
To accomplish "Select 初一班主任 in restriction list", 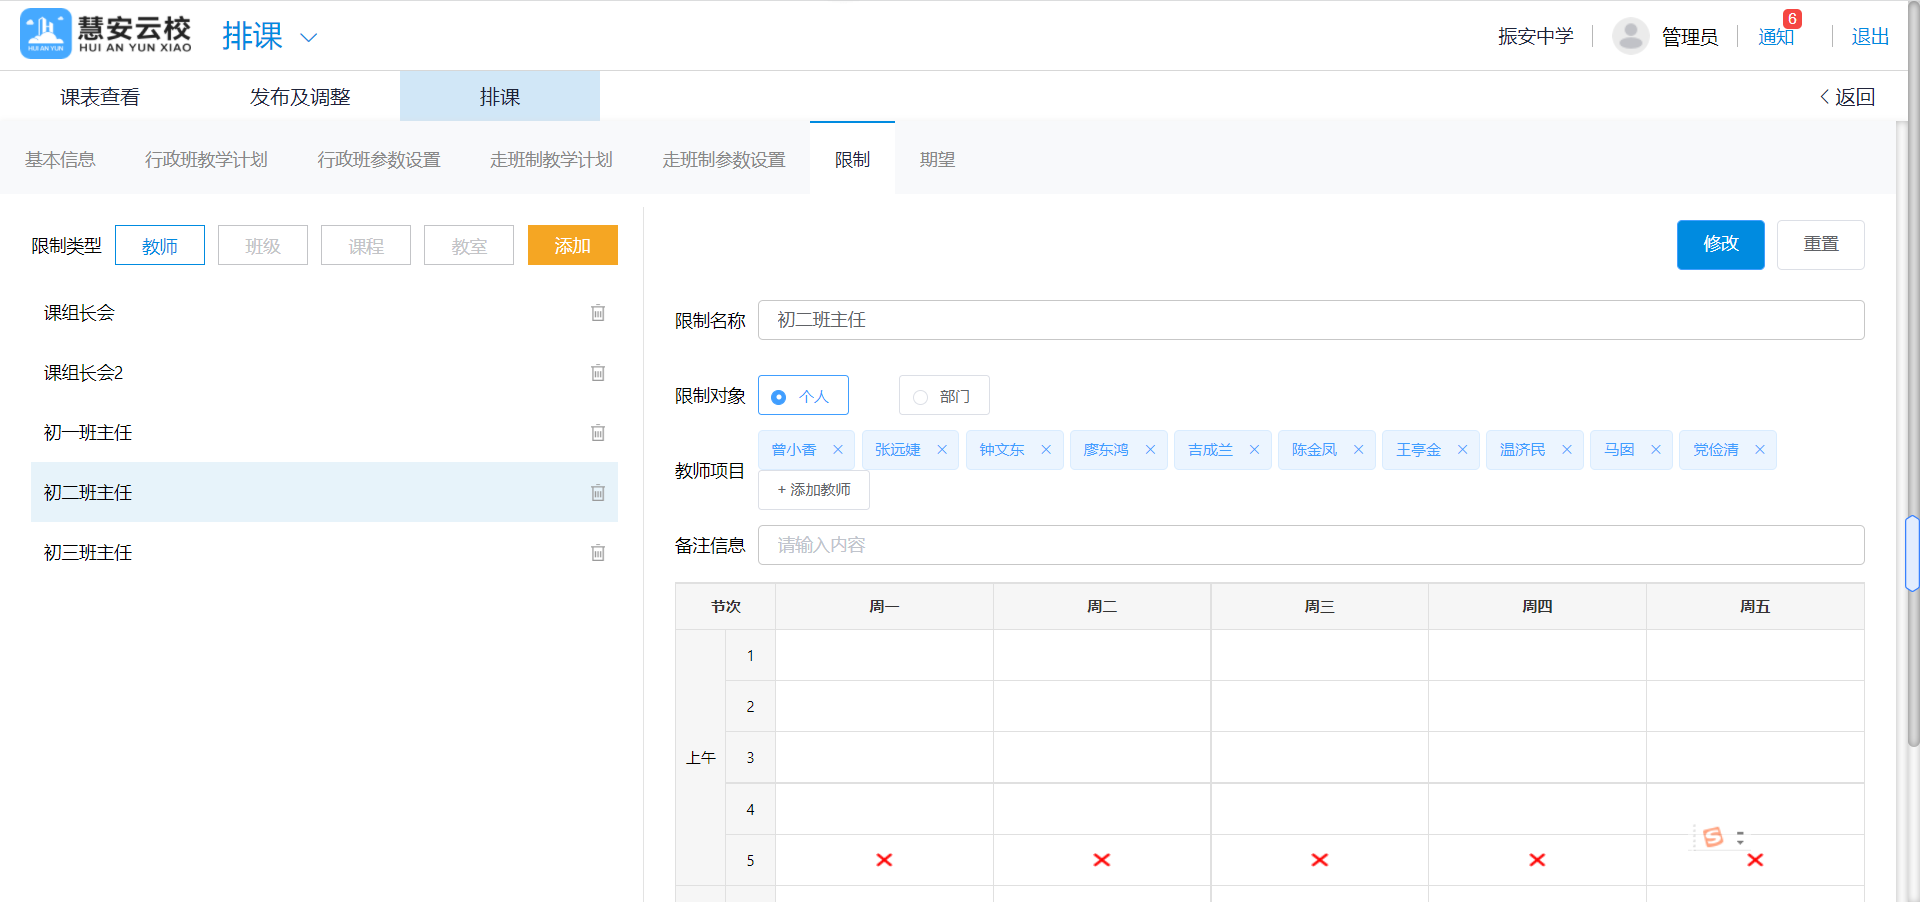I will (324, 433).
